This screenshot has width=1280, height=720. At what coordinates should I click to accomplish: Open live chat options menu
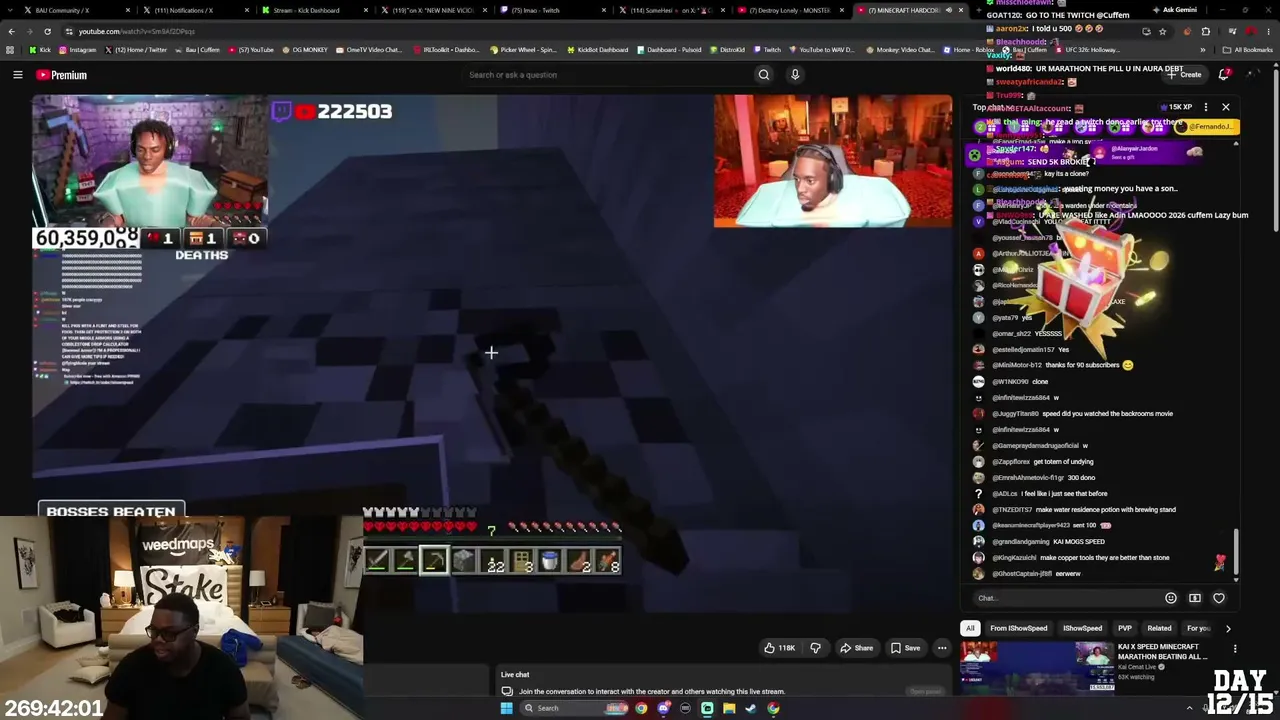pyautogui.click(x=1205, y=107)
